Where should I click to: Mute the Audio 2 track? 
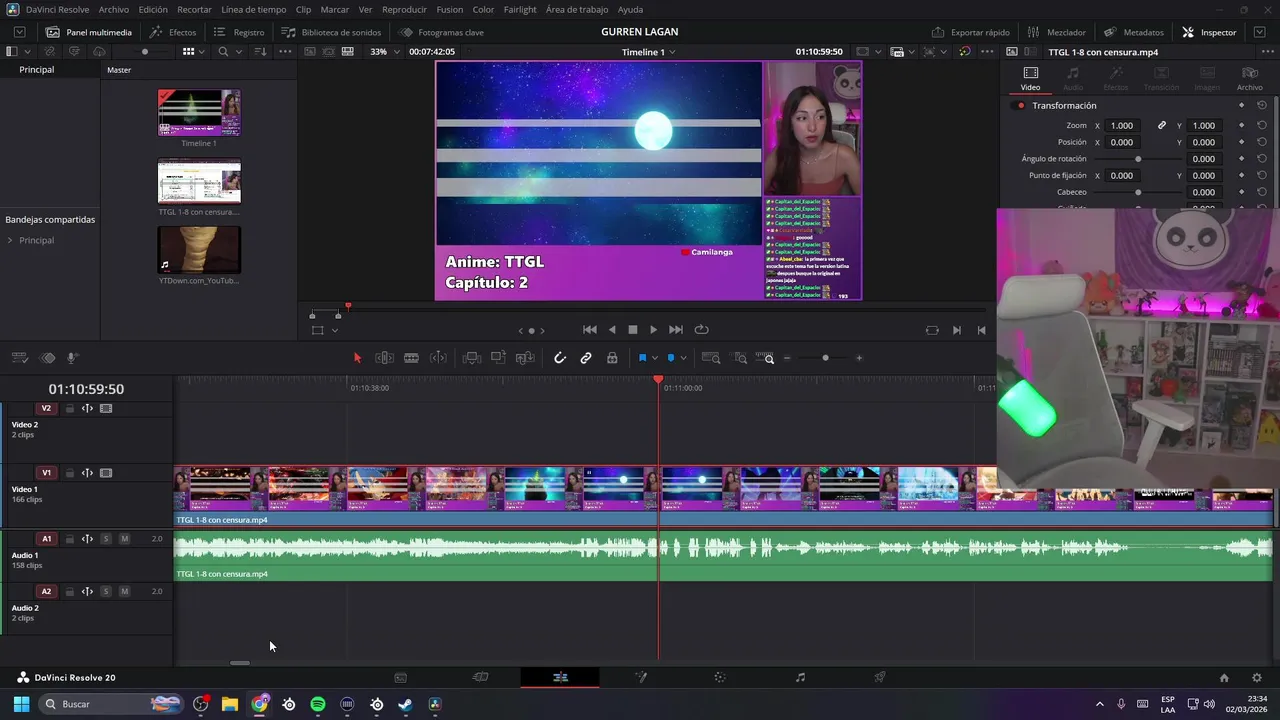click(x=124, y=591)
